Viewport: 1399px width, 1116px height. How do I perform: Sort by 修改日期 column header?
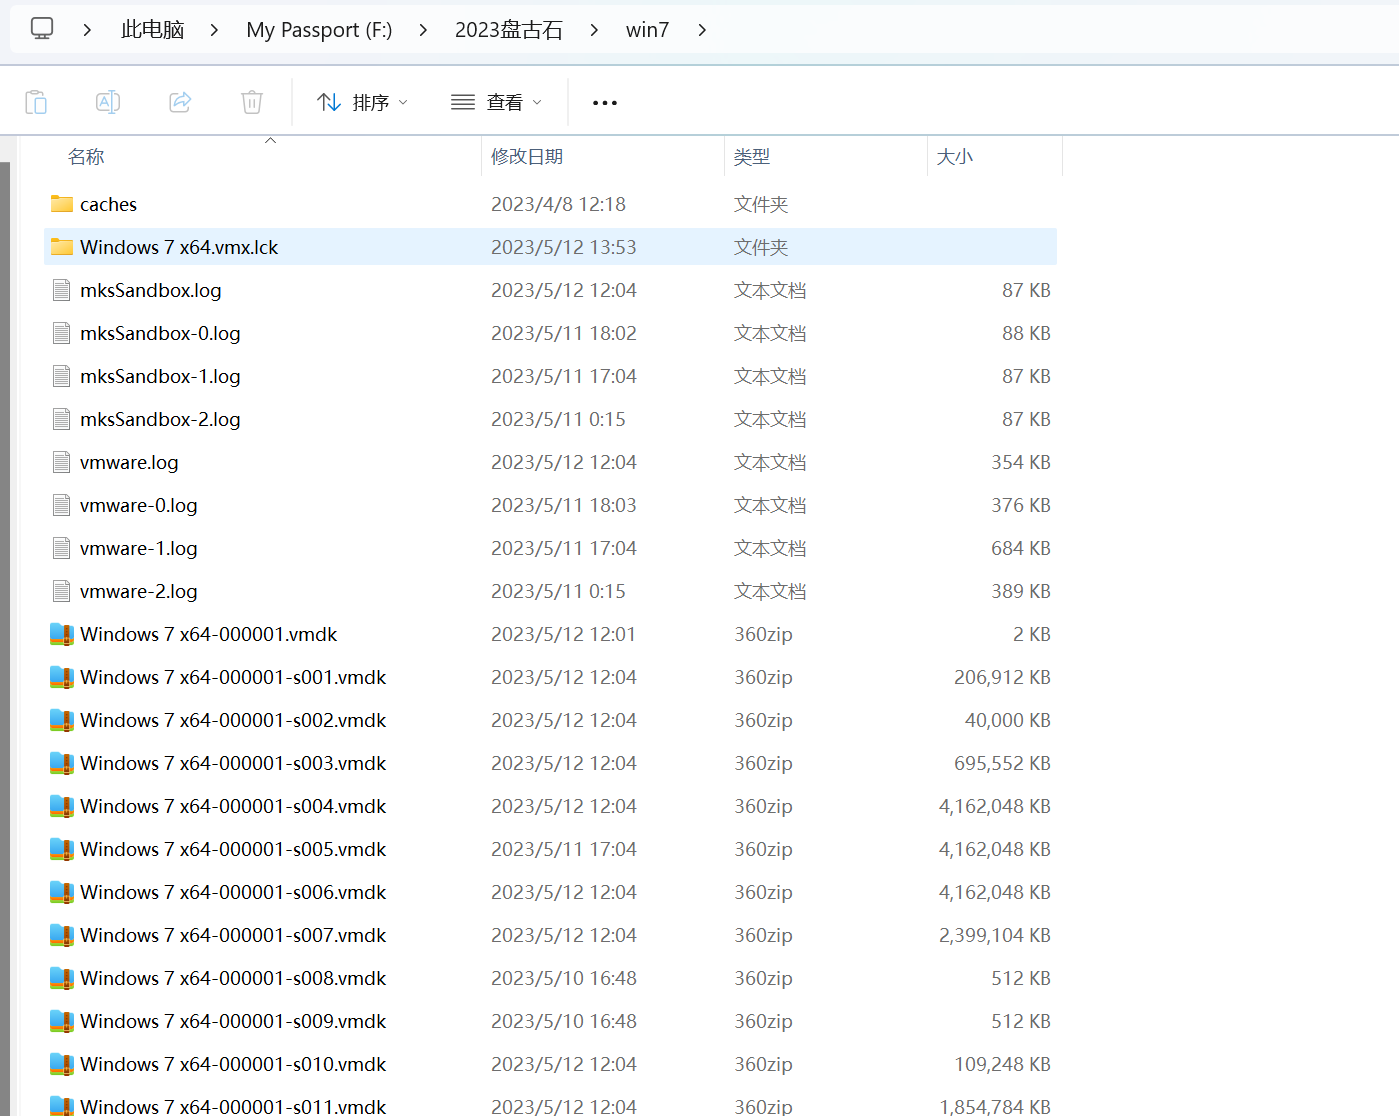527,157
